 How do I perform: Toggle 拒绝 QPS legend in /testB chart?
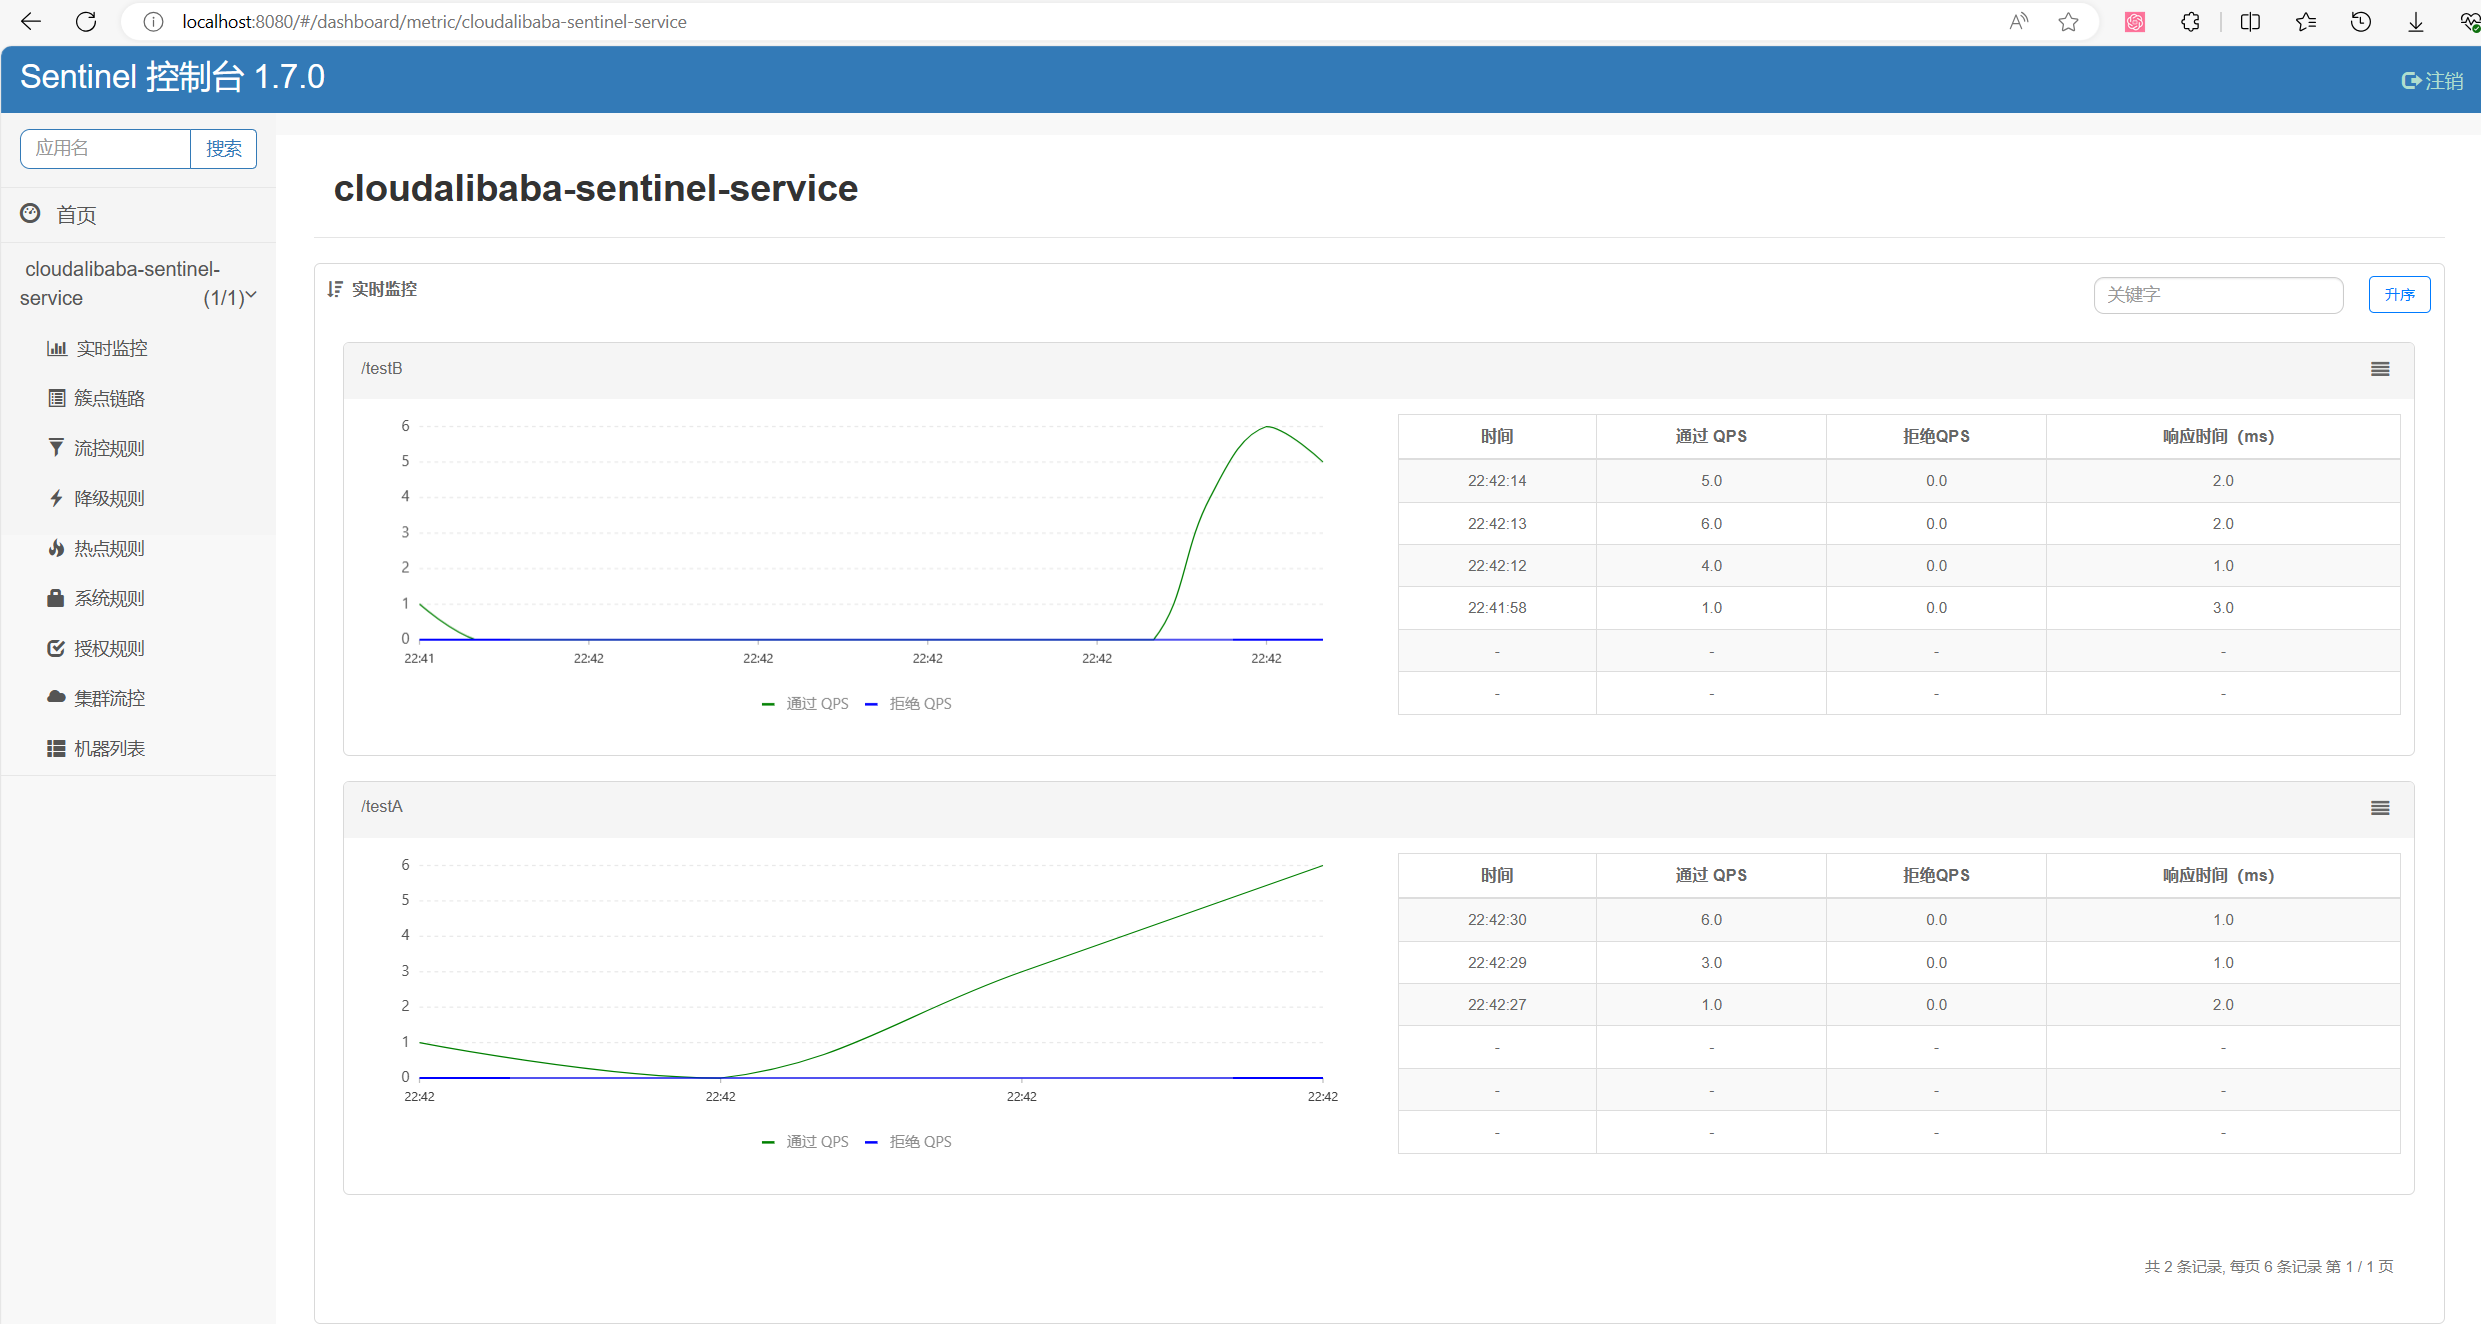[x=908, y=704]
